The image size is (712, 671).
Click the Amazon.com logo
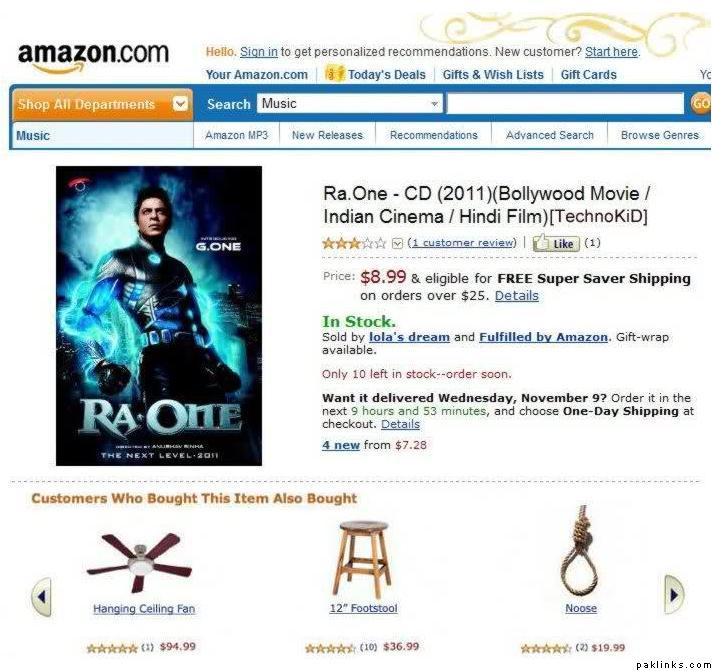(93, 57)
